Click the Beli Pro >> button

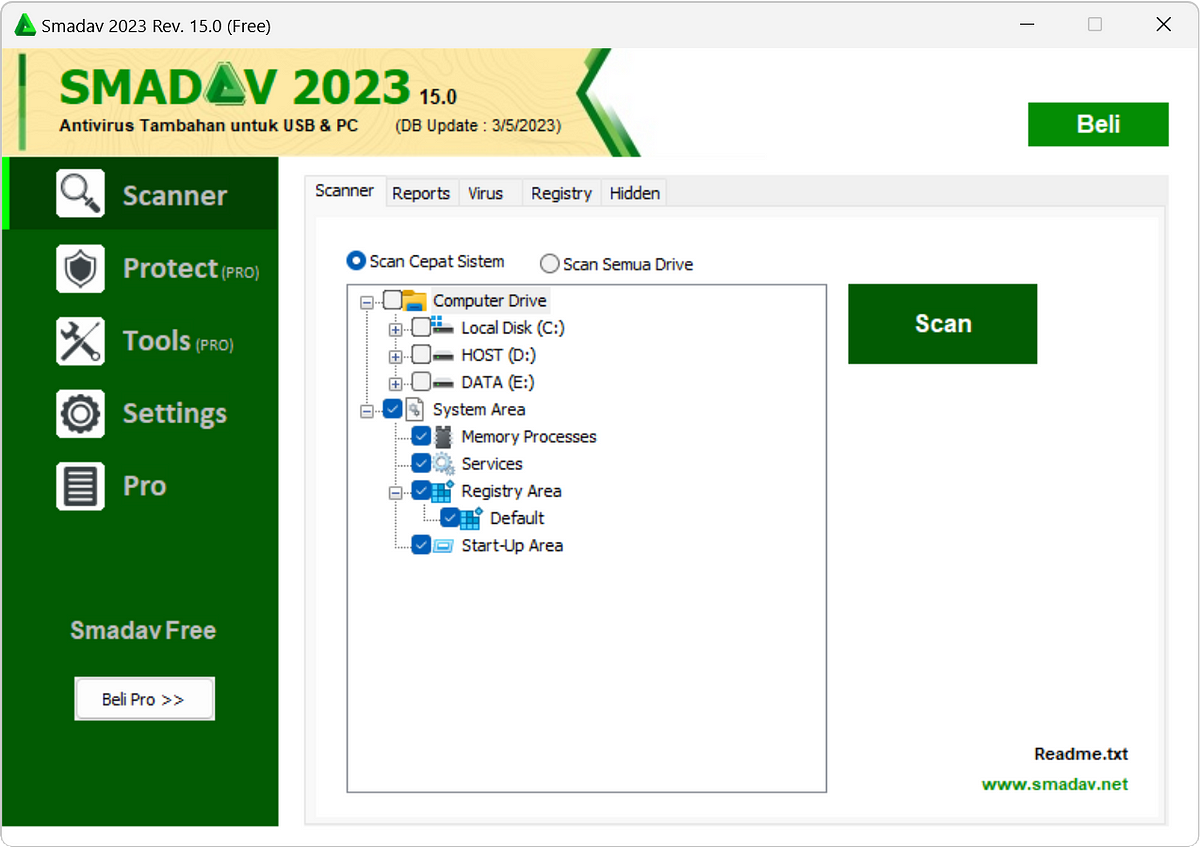pyautogui.click(x=144, y=699)
